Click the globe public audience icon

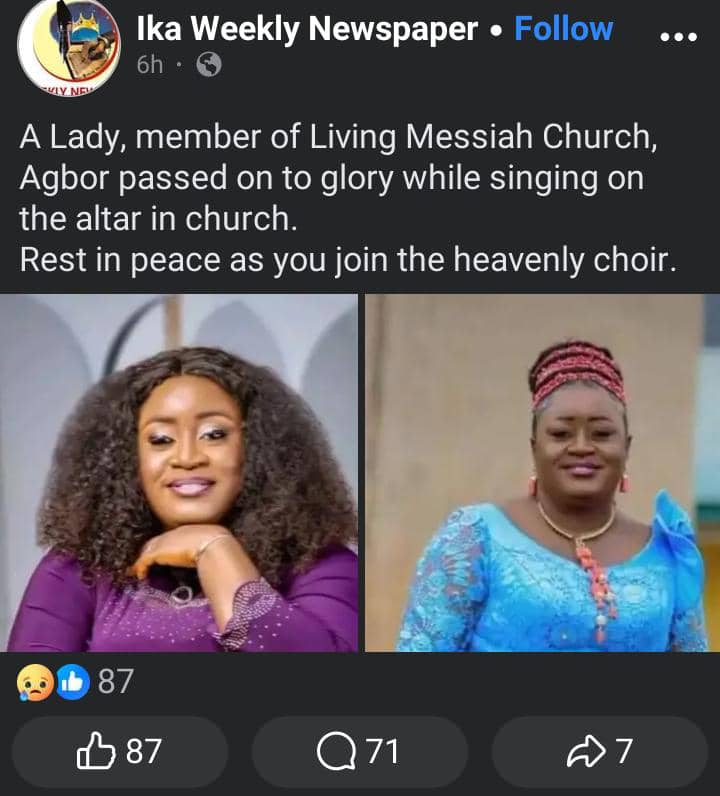coord(209,65)
